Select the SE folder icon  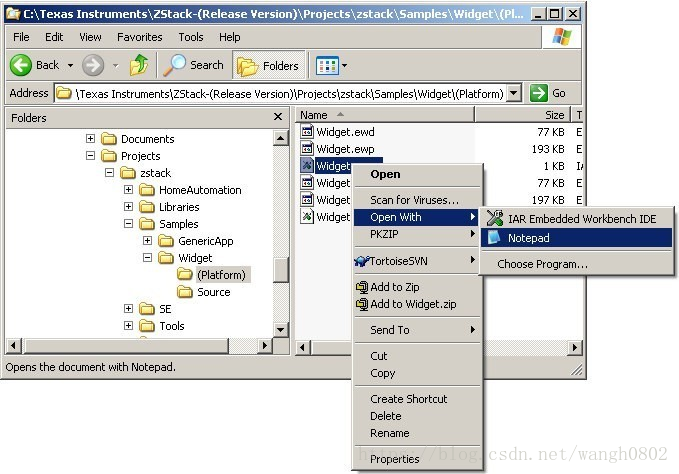(147, 309)
